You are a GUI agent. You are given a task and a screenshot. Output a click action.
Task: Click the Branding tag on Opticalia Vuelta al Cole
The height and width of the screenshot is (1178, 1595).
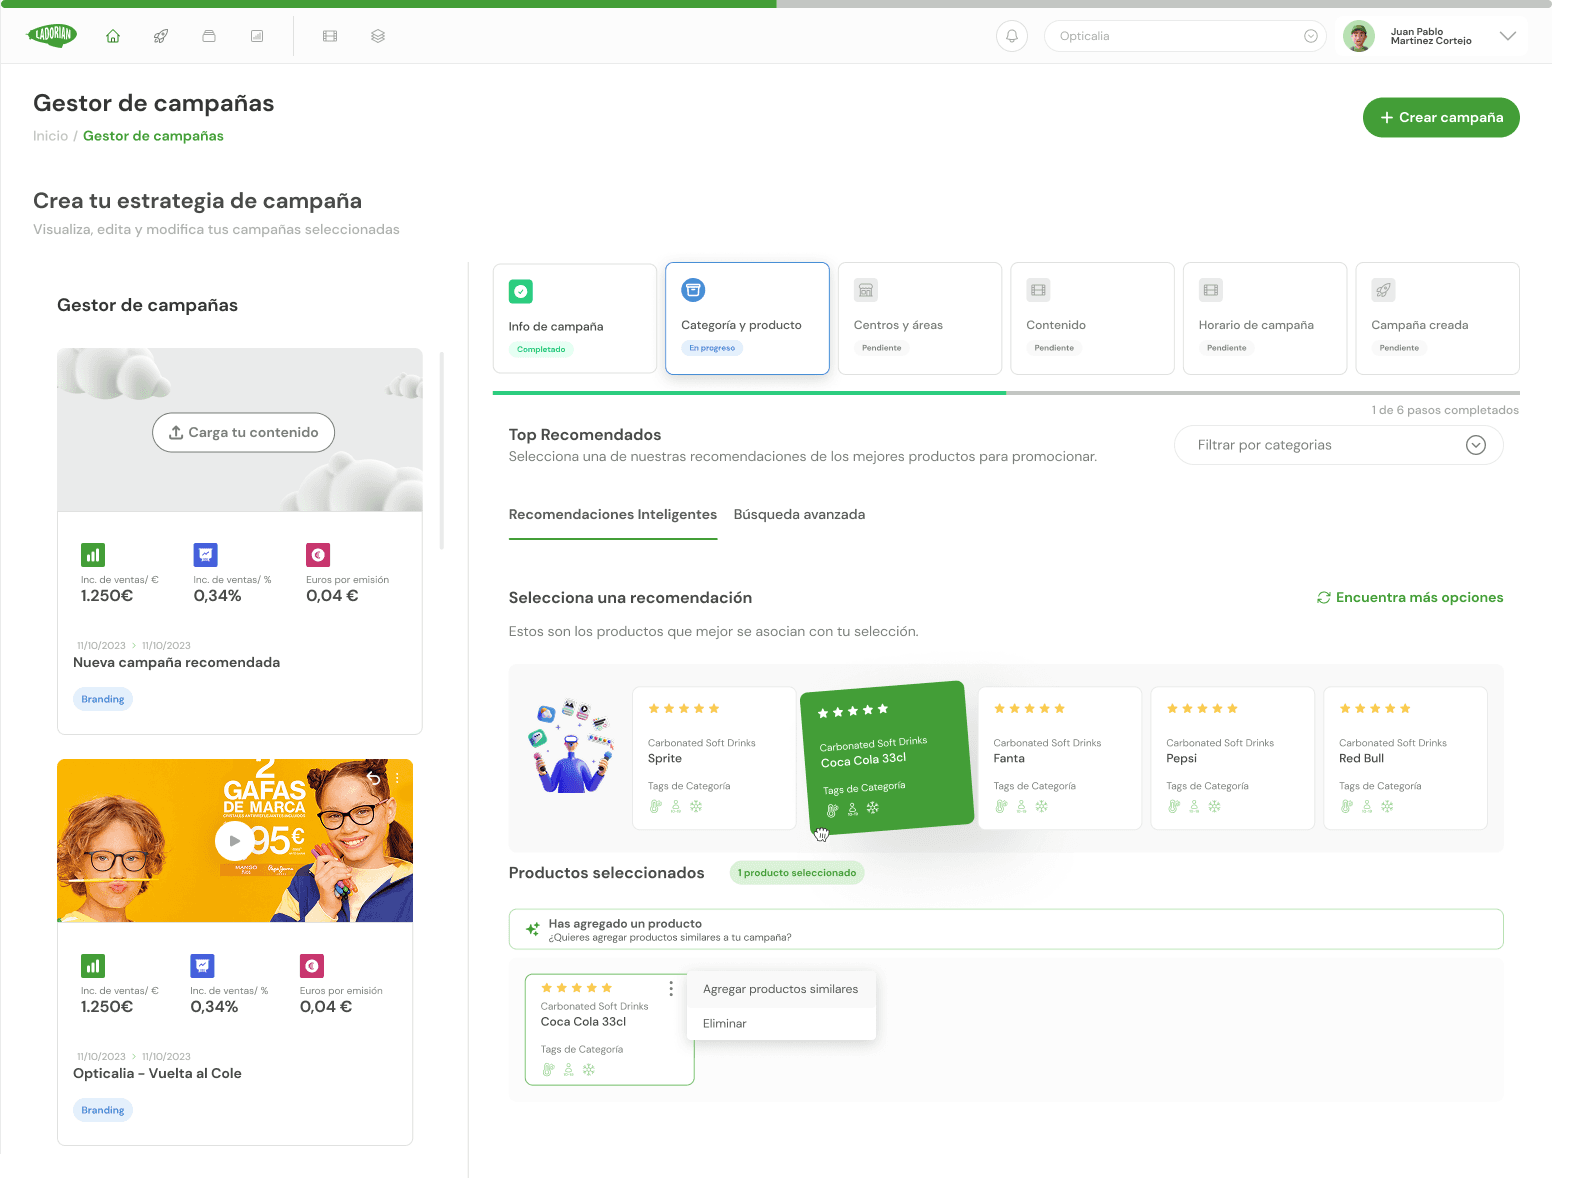(x=103, y=1110)
